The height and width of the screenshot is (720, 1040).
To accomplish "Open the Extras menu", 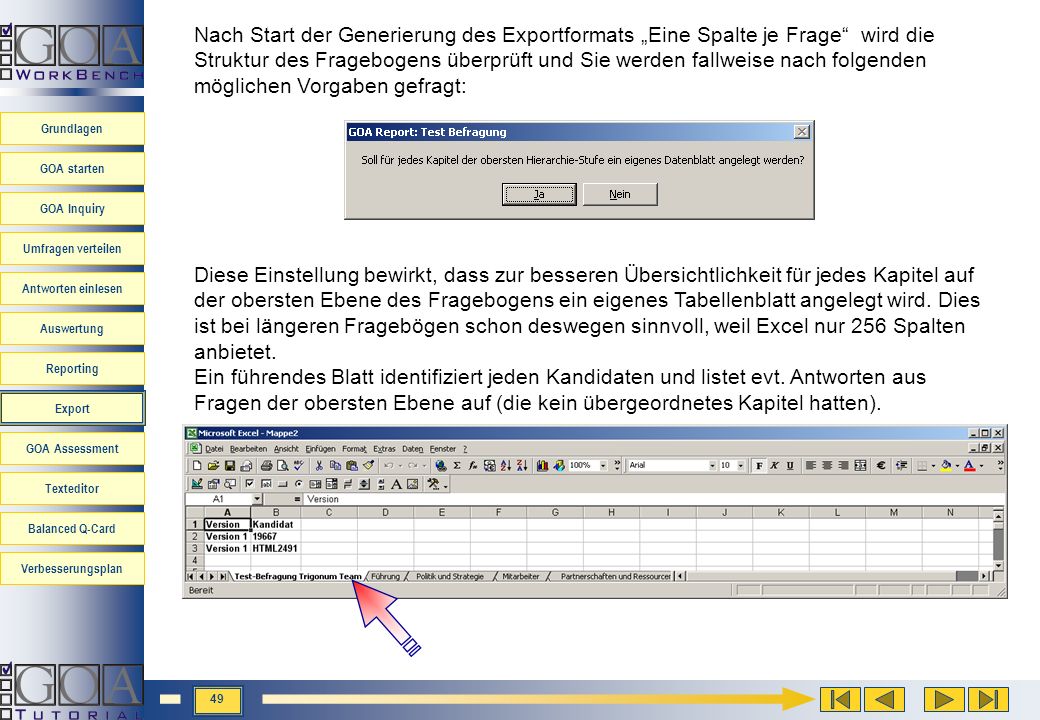I will click(x=384, y=449).
